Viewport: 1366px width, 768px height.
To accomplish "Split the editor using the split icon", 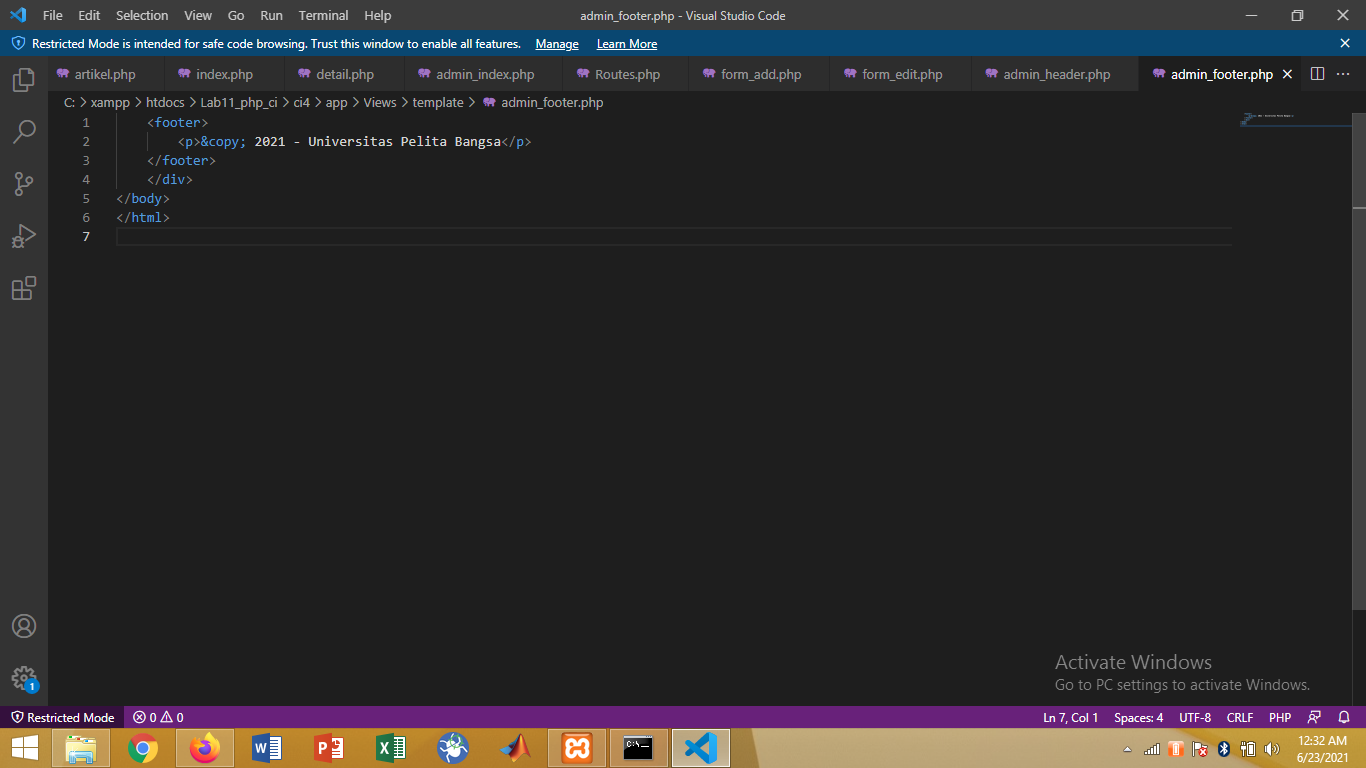I will coord(1317,73).
